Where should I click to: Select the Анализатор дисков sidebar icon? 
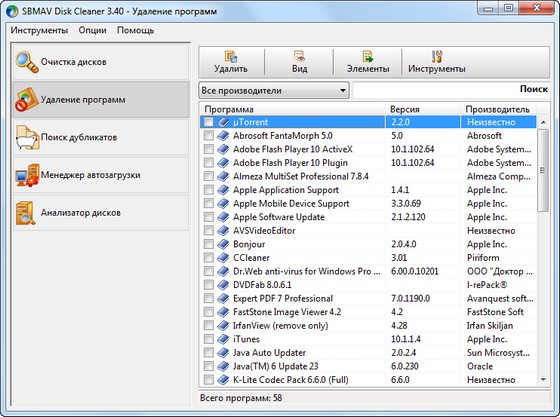[x=26, y=213]
